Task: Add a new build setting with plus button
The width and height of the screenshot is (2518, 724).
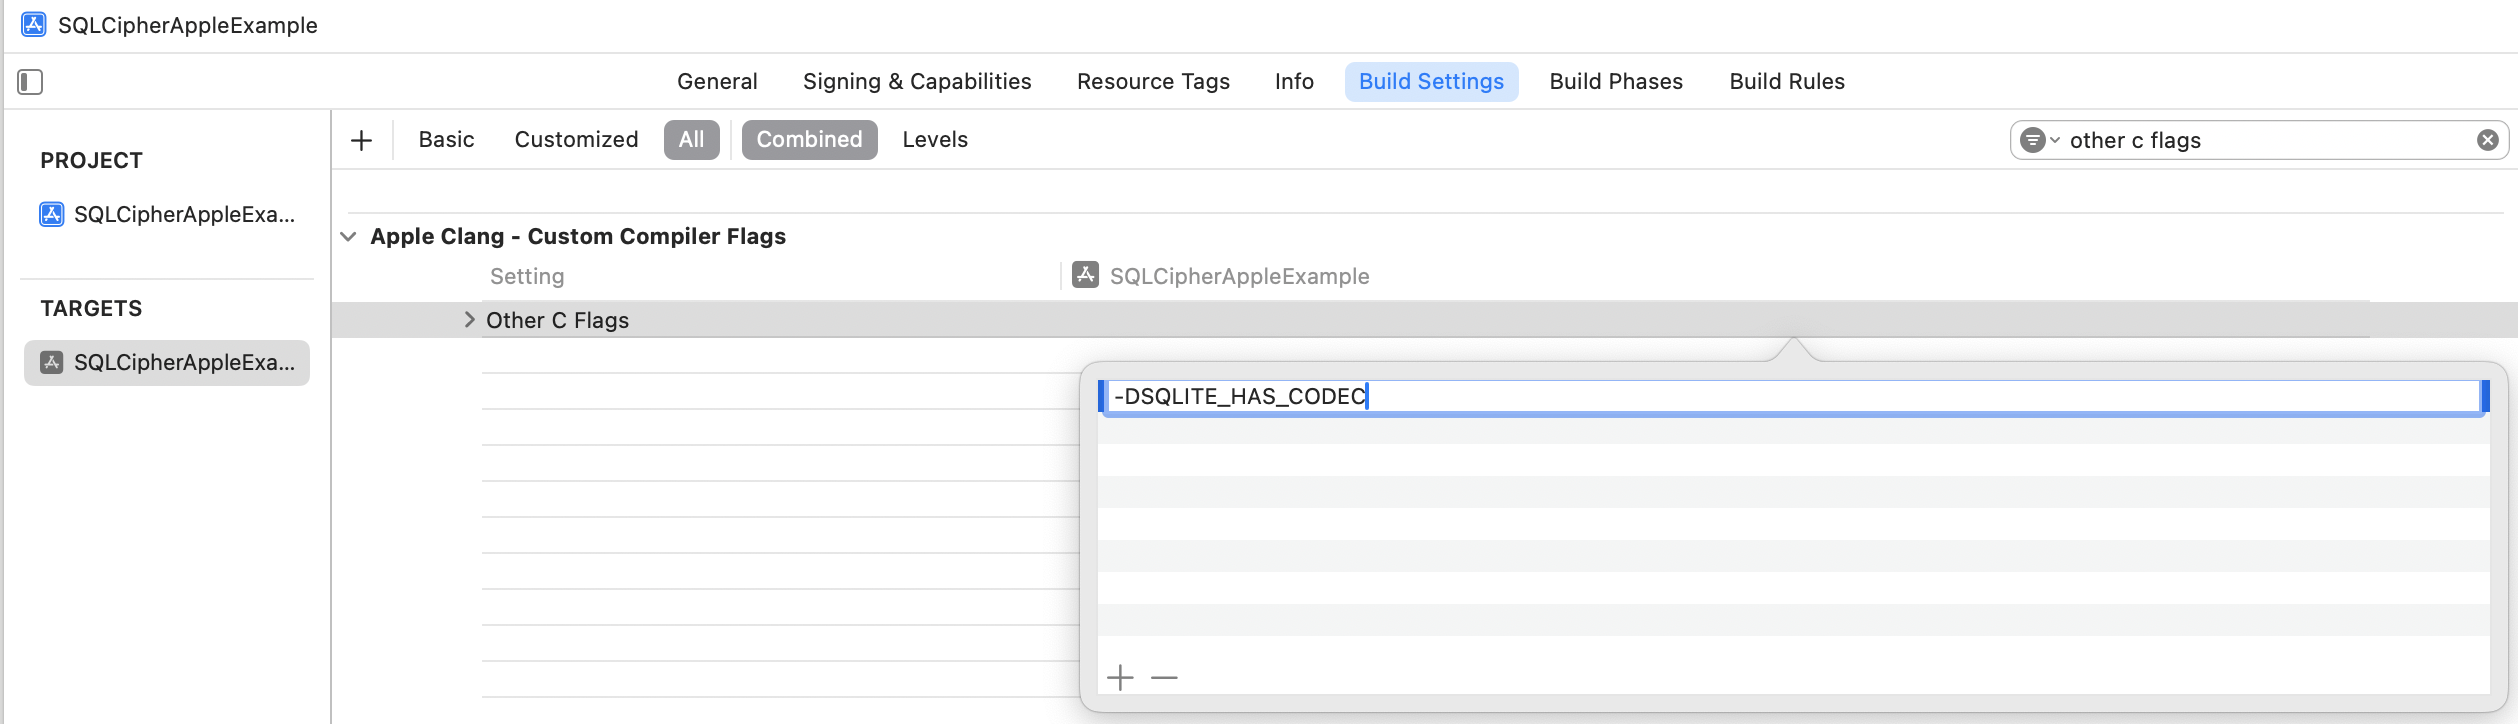Action: coord(362,140)
